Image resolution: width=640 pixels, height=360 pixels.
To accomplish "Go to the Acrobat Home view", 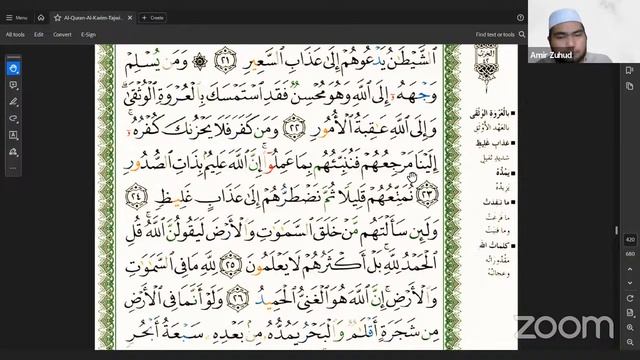I will pyautogui.click(x=41, y=18).
